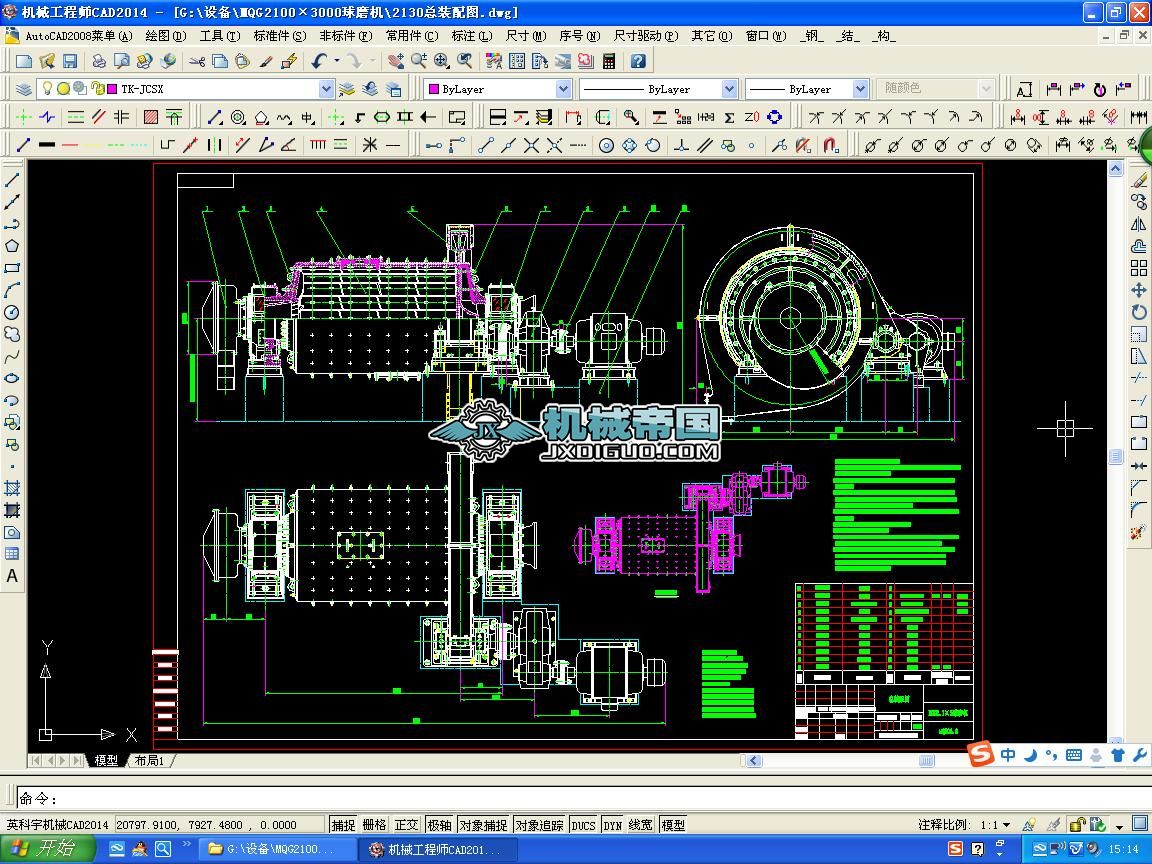This screenshot has width=1152, height=864.
Task: Click the Array tool in right toolbar
Action: tap(1139, 268)
